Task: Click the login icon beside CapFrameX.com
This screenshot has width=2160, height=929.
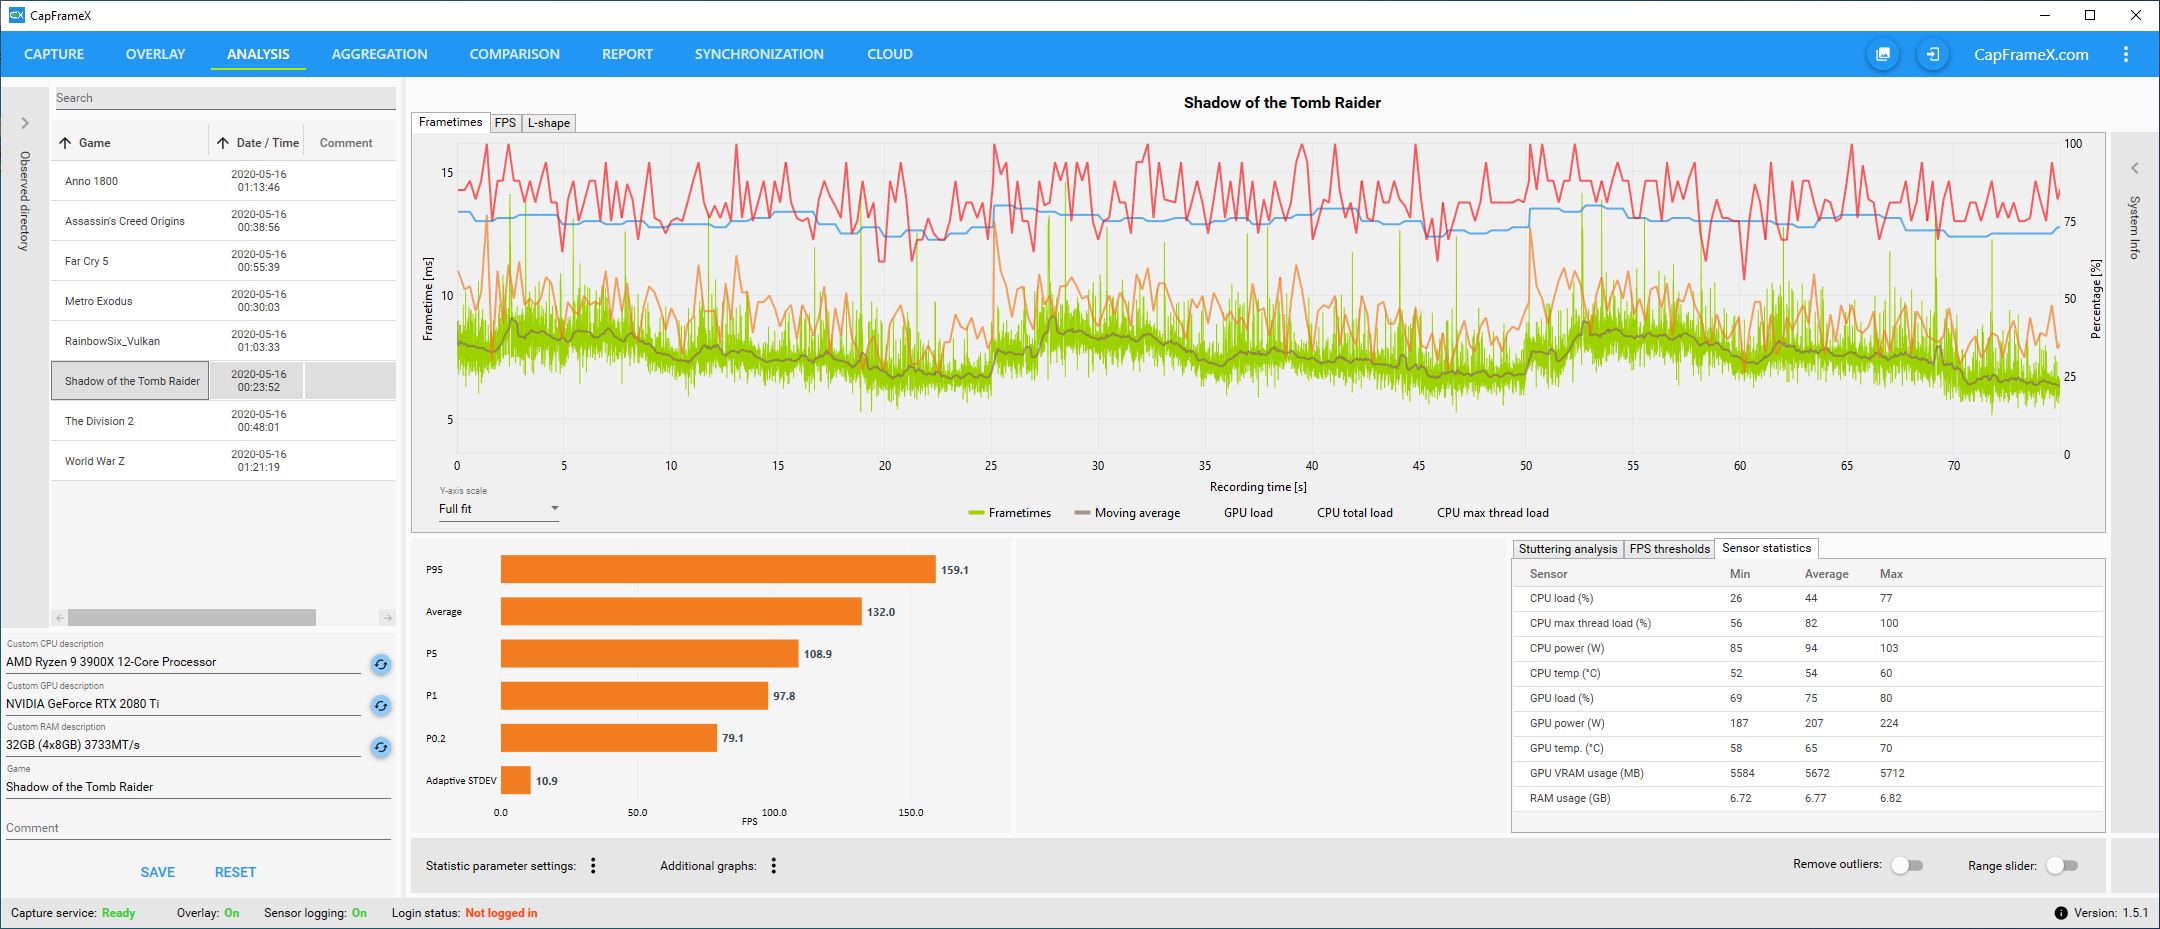Action: (x=1933, y=55)
